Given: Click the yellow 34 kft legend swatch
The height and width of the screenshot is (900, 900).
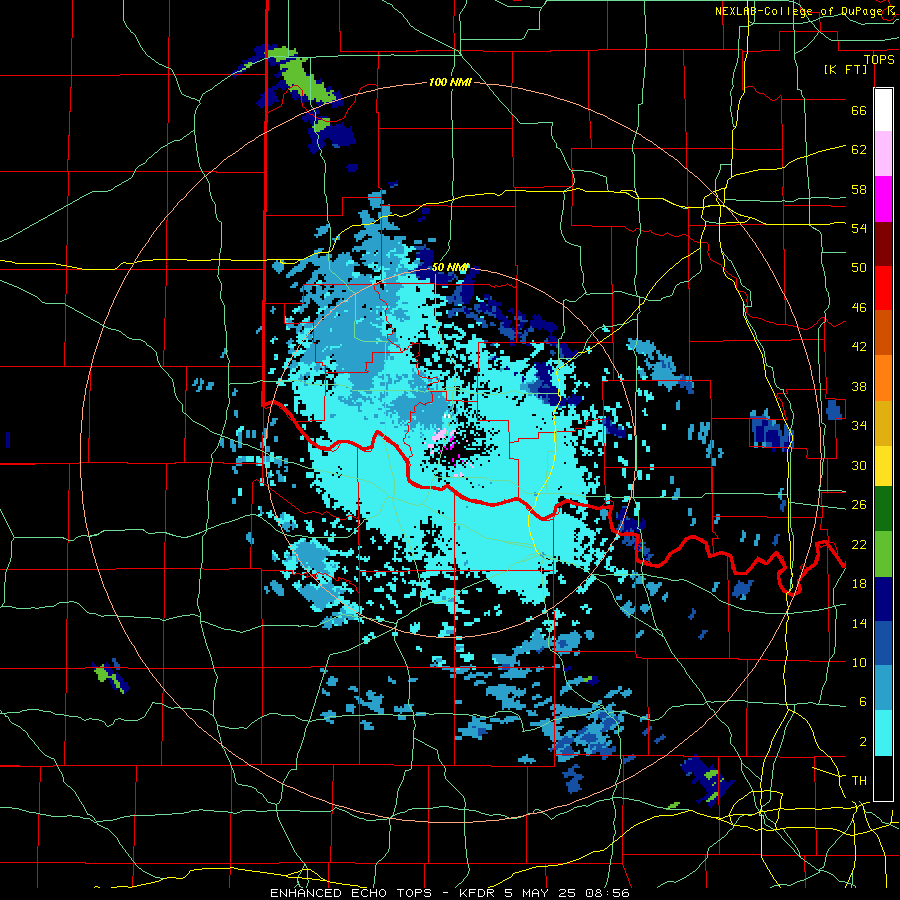Looking at the screenshot, I should [x=883, y=466].
